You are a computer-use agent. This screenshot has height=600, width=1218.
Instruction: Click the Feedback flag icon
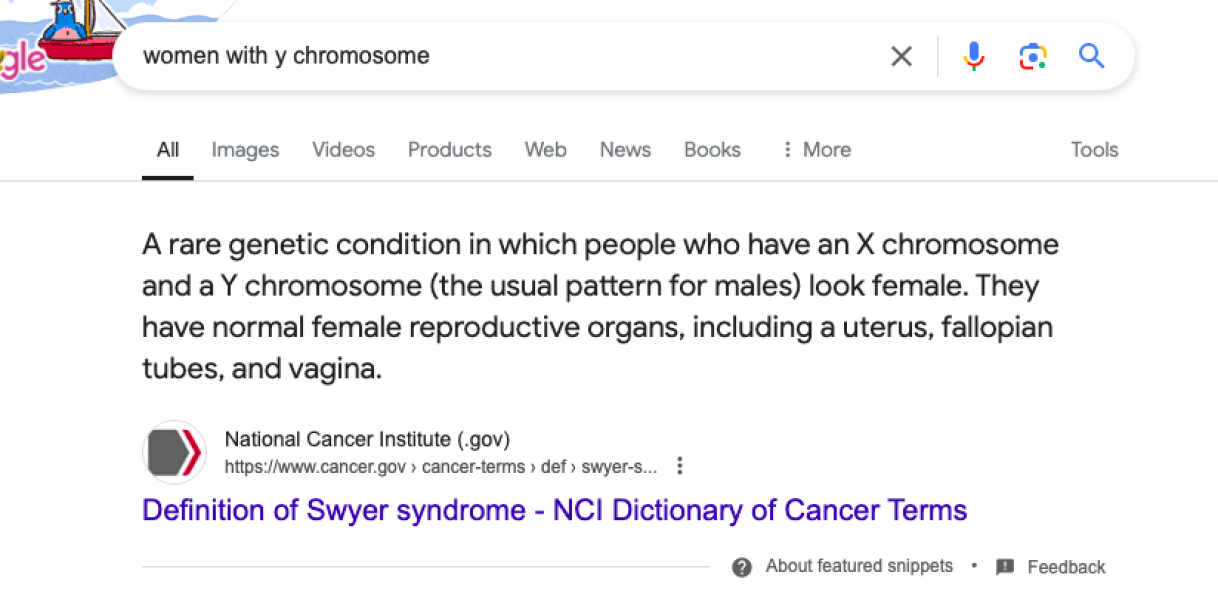click(x=1003, y=566)
